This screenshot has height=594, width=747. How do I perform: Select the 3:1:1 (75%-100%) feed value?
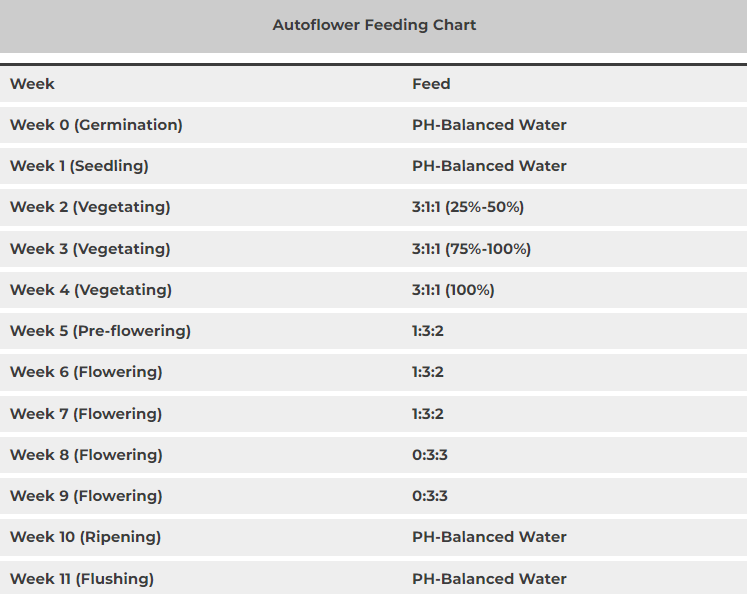[471, 249]
